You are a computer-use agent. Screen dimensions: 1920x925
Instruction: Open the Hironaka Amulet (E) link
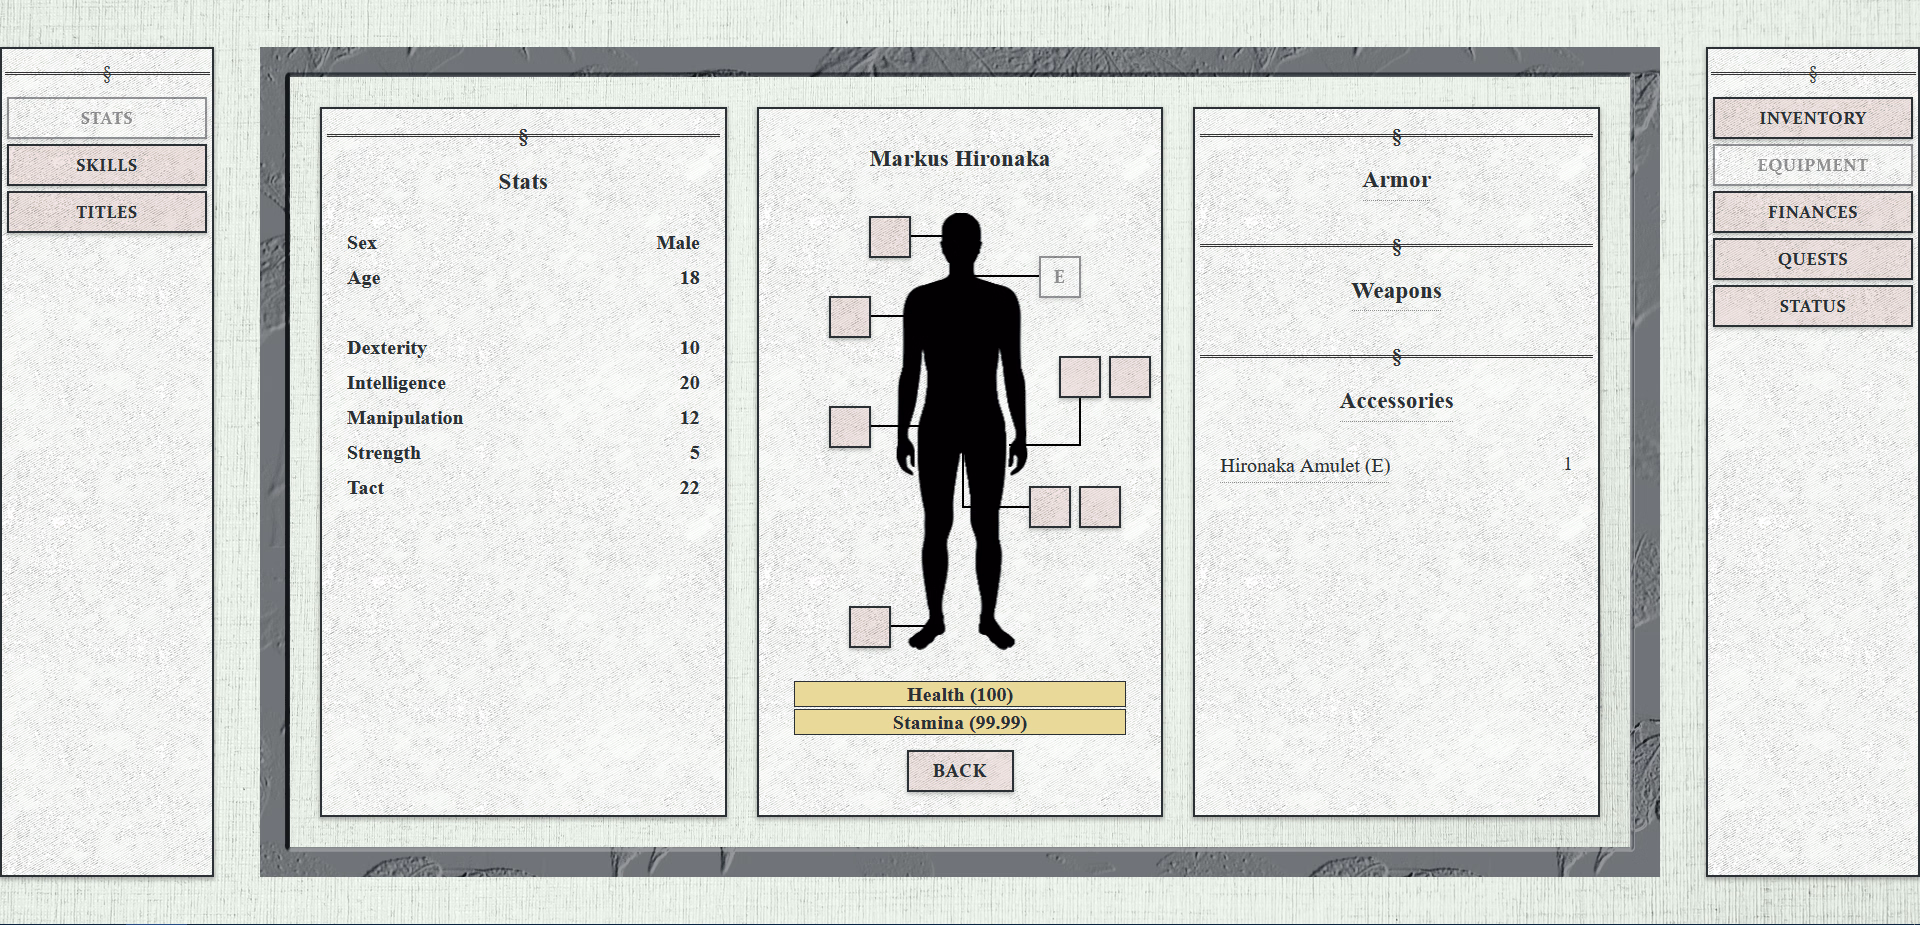coord(1303,466)
